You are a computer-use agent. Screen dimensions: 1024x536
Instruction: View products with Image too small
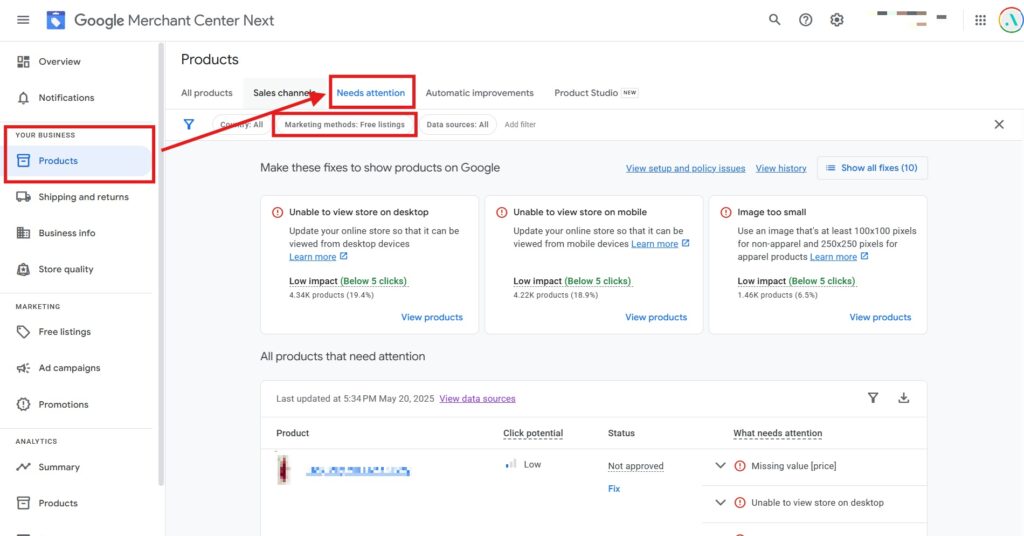point(880,317)
